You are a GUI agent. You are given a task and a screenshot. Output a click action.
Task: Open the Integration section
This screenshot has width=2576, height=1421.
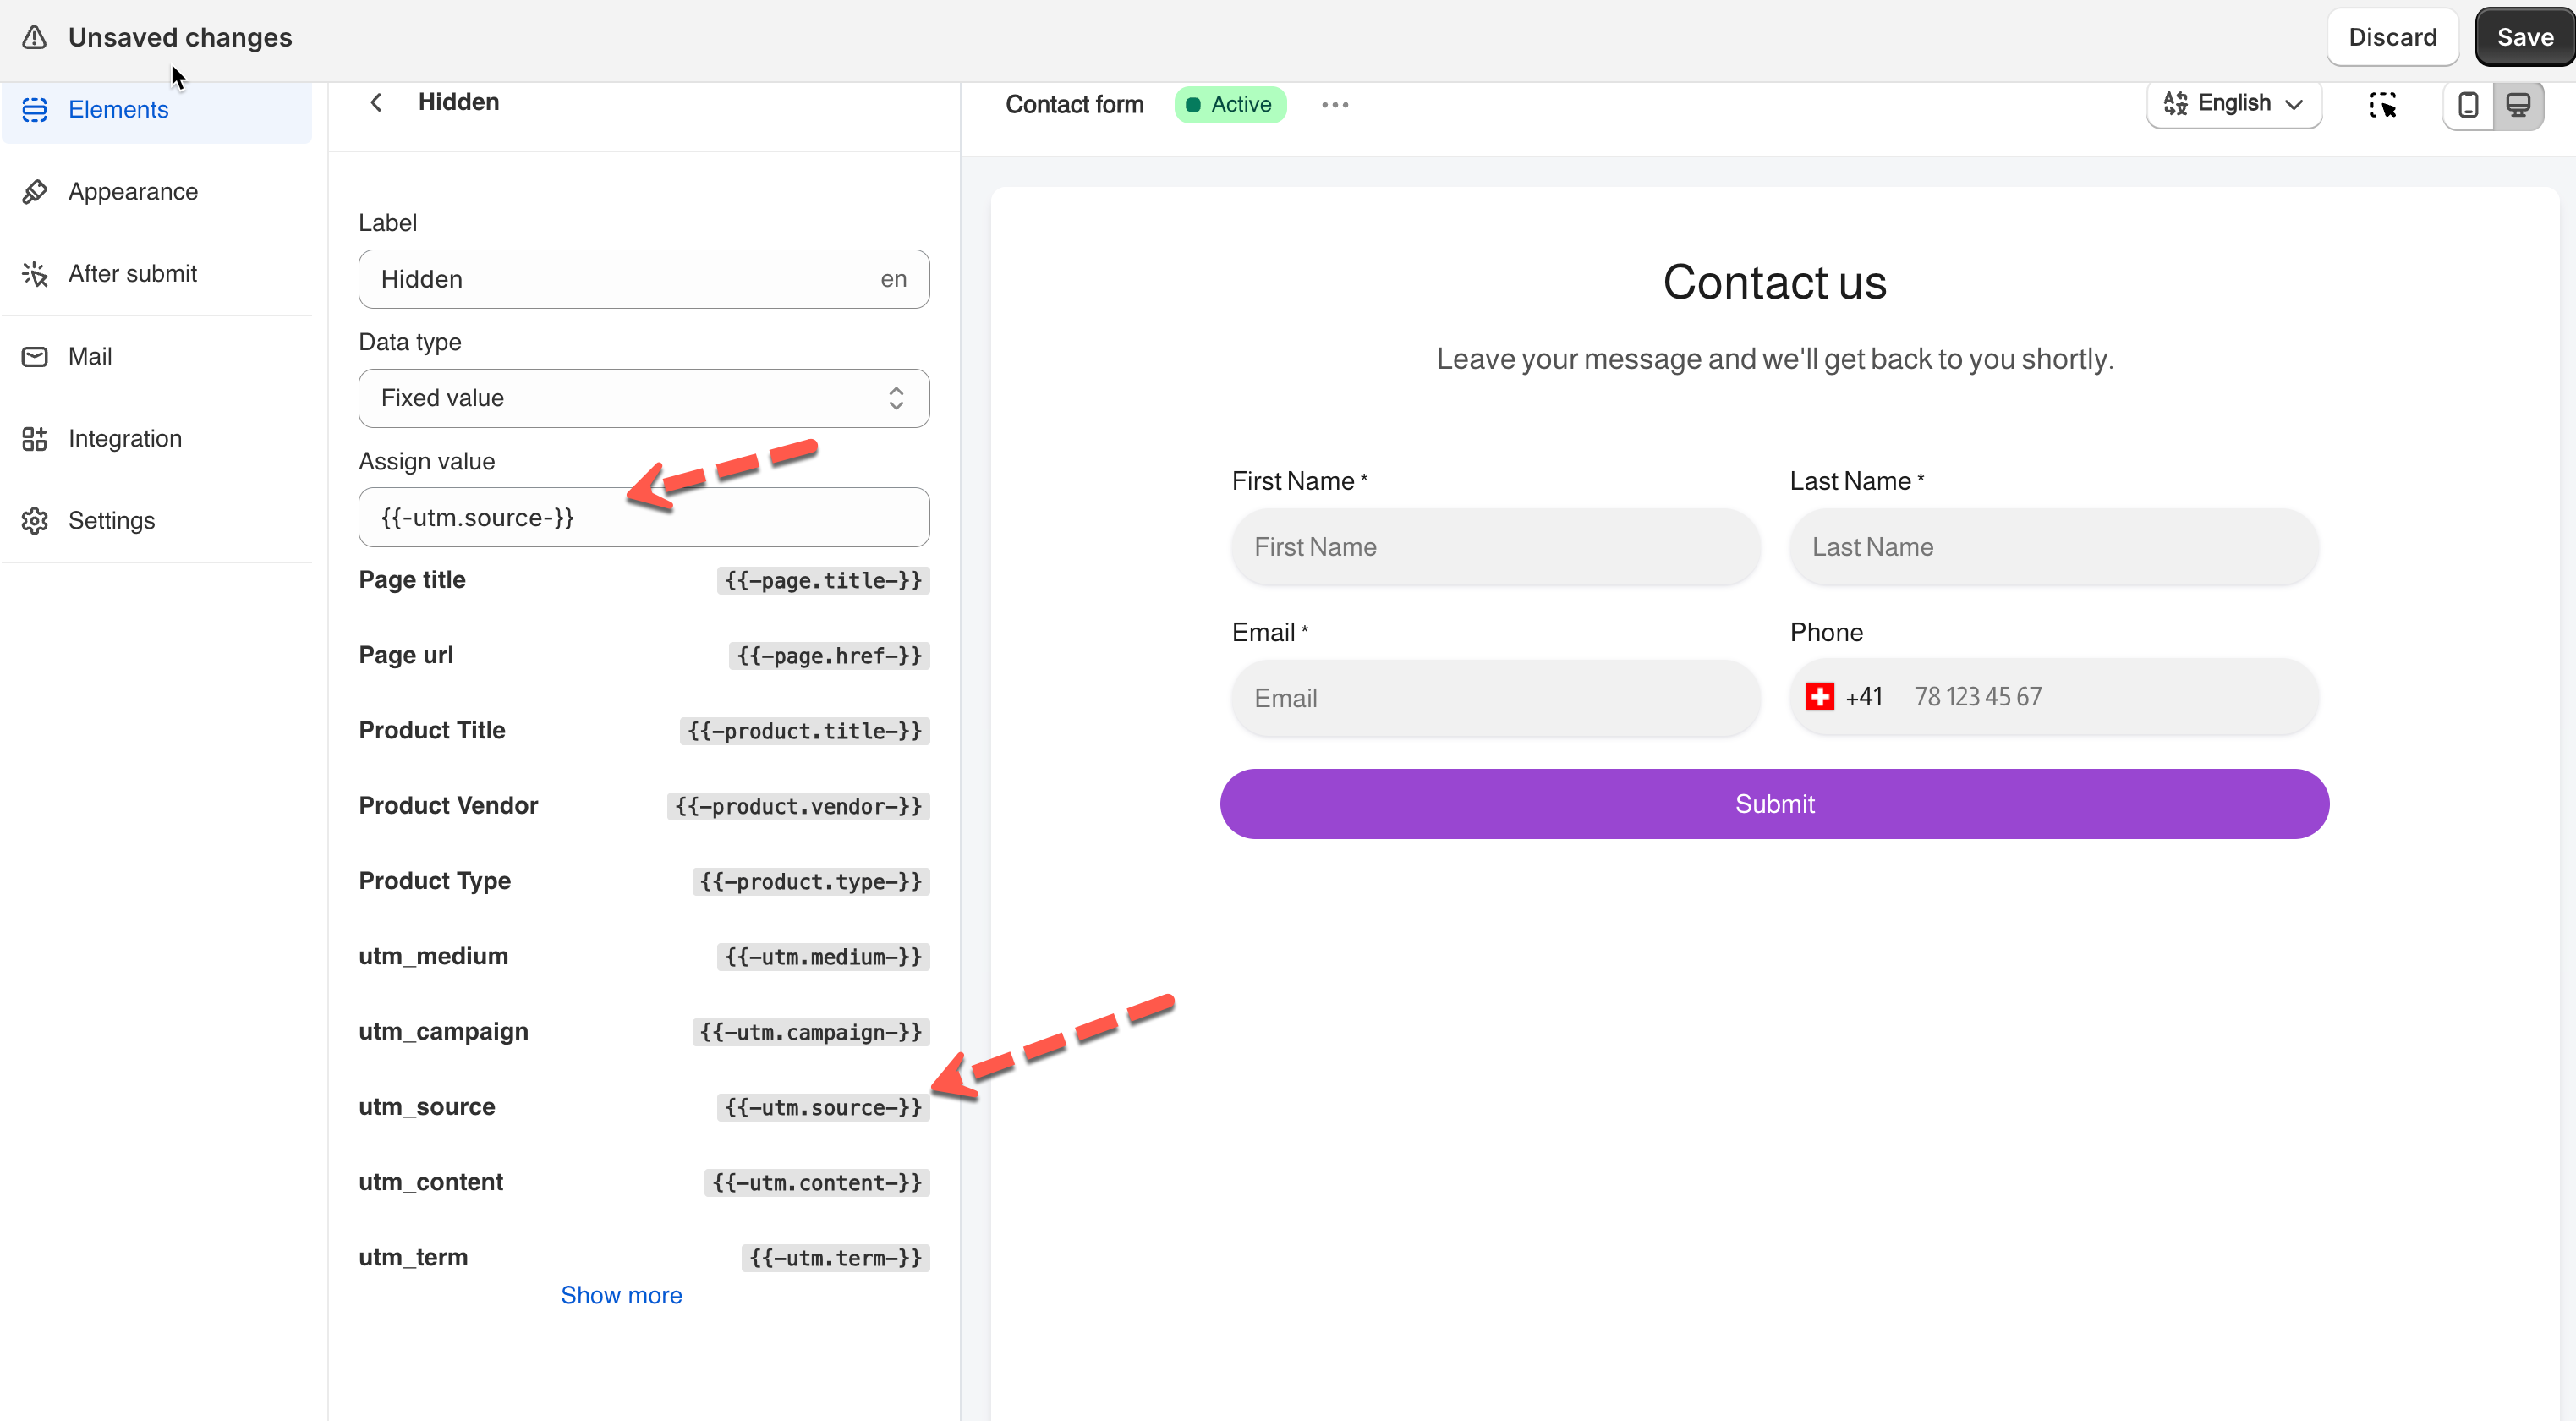pyautogui.click(x=125, y=438)
